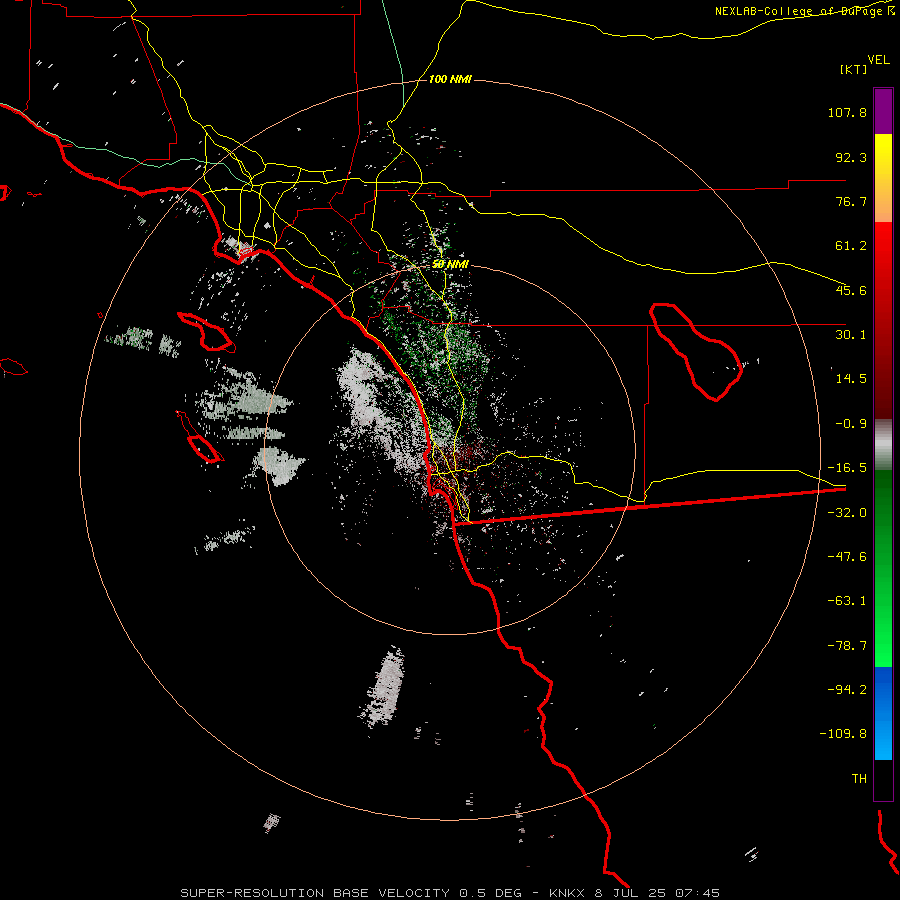Click the 30.1 velocity scale value

click(851, 335)
